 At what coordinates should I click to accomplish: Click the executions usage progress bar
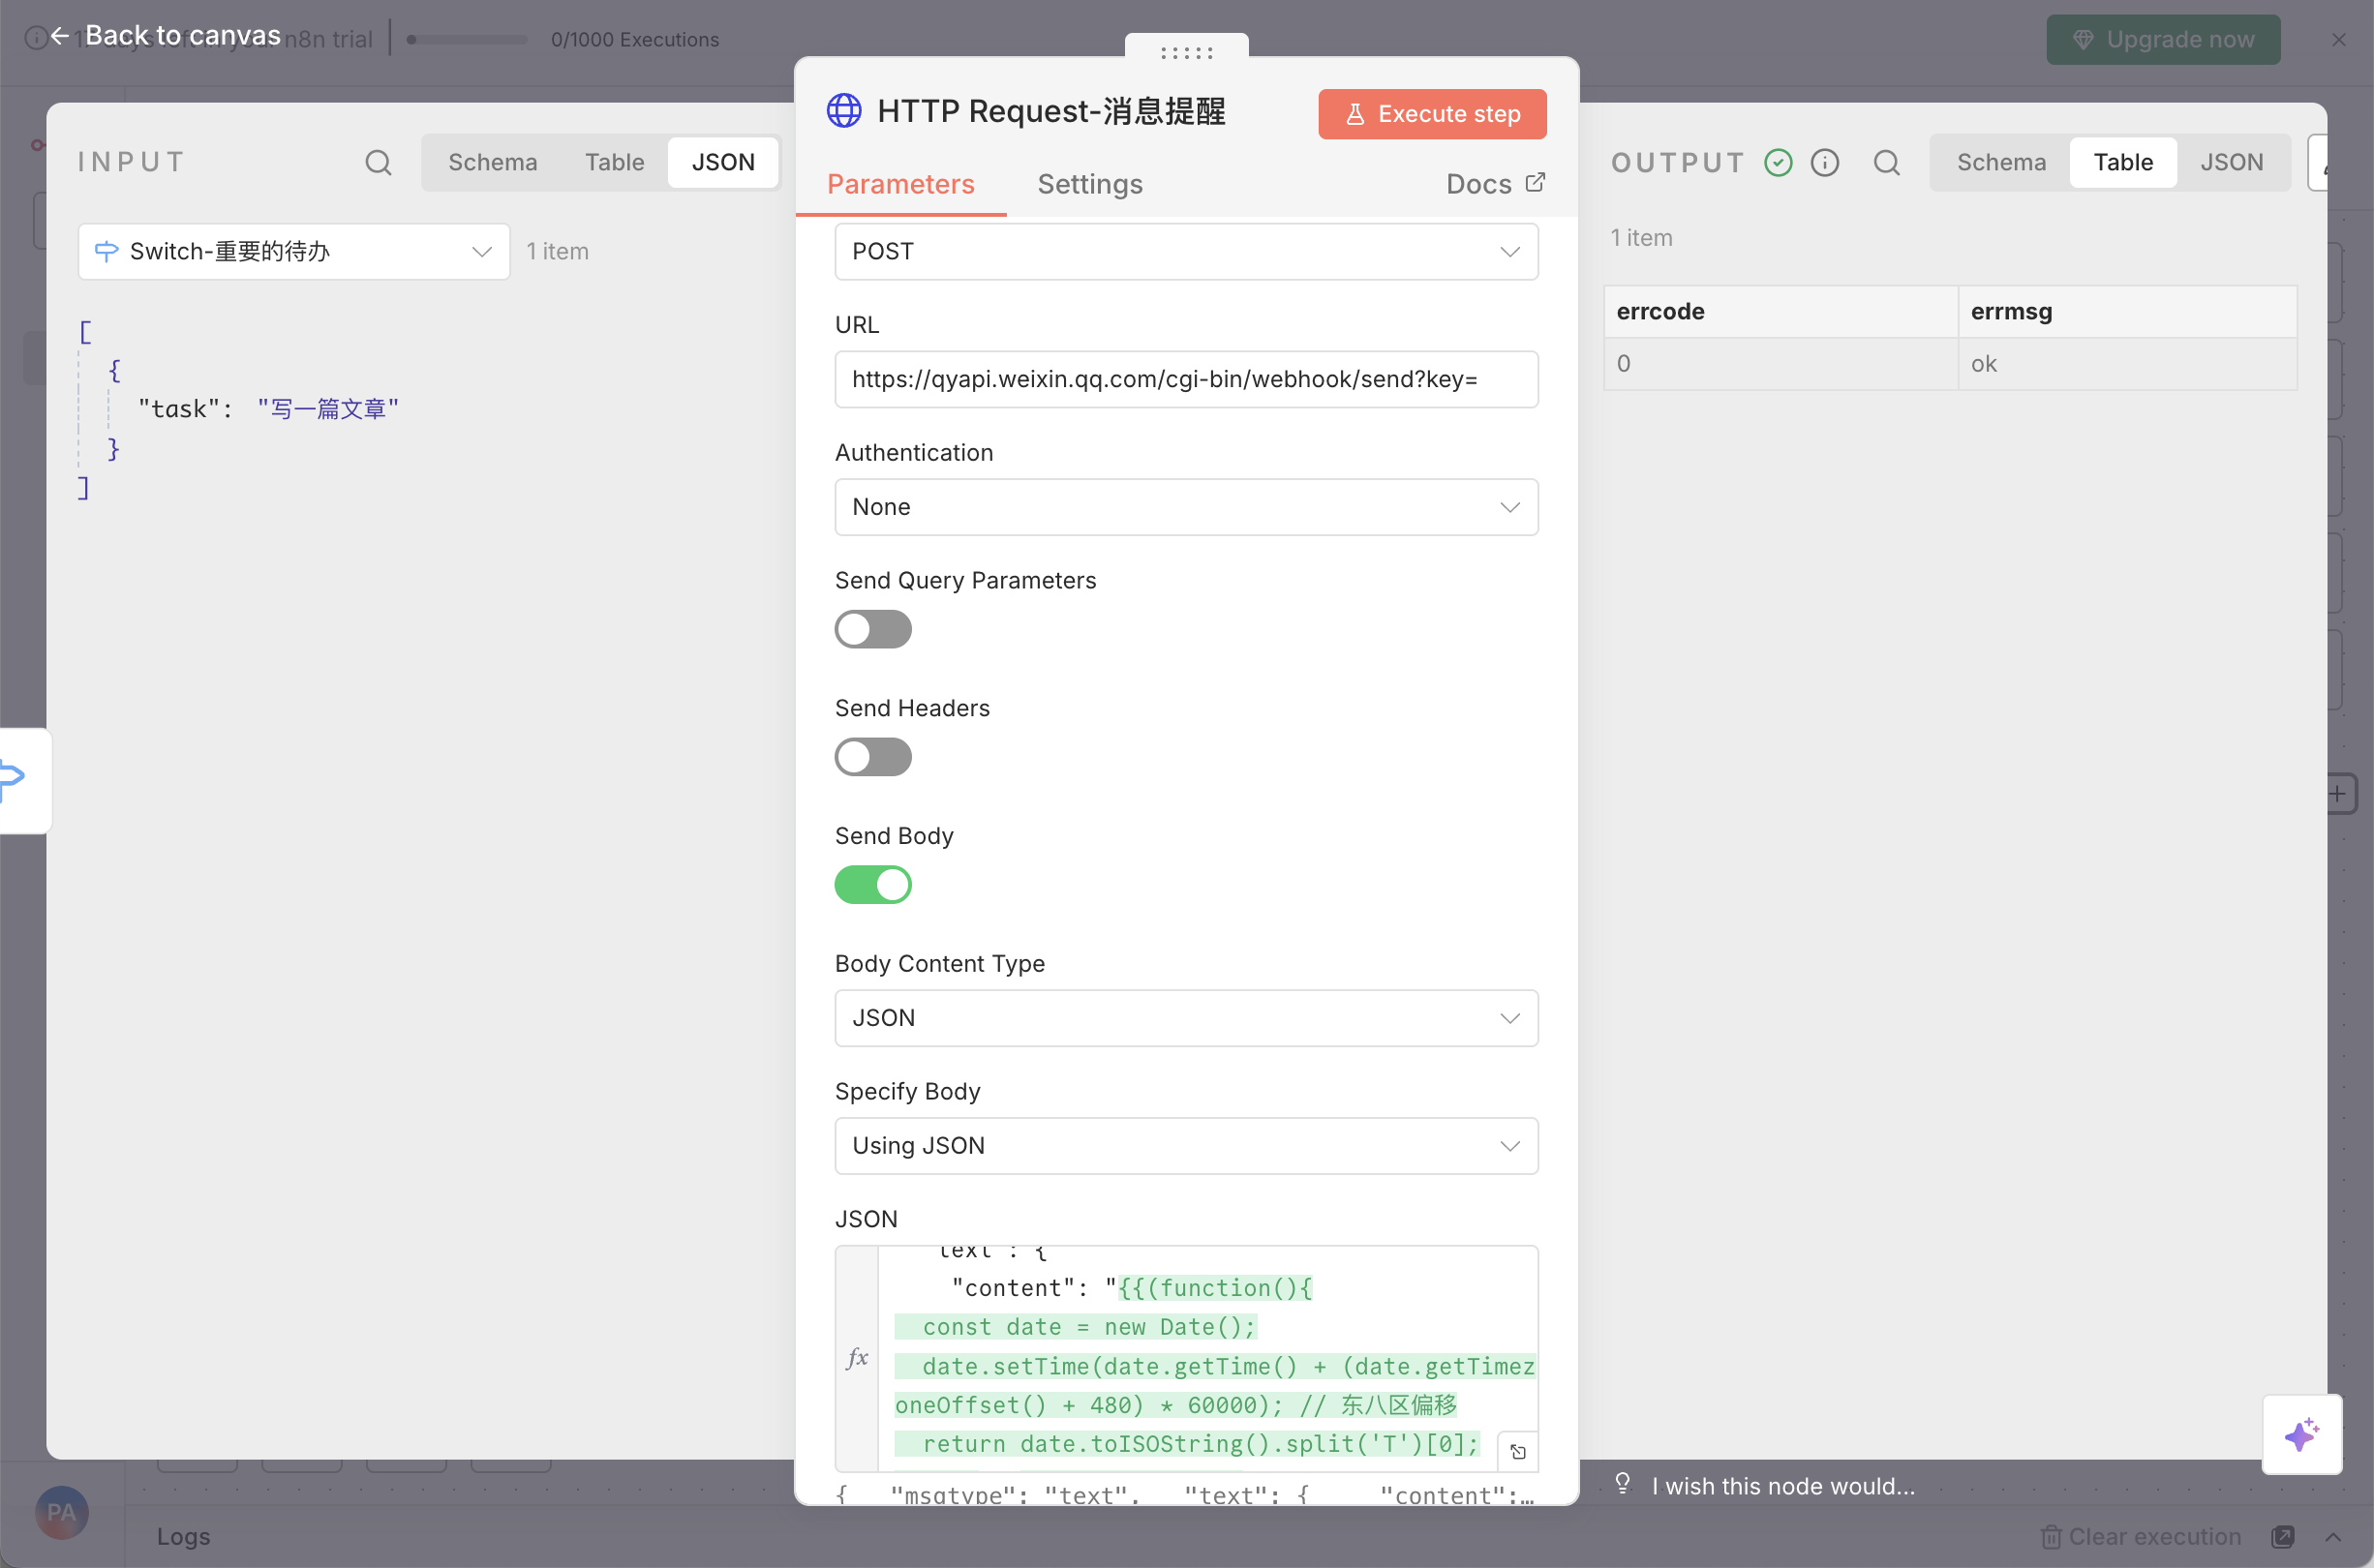point(468,40)
